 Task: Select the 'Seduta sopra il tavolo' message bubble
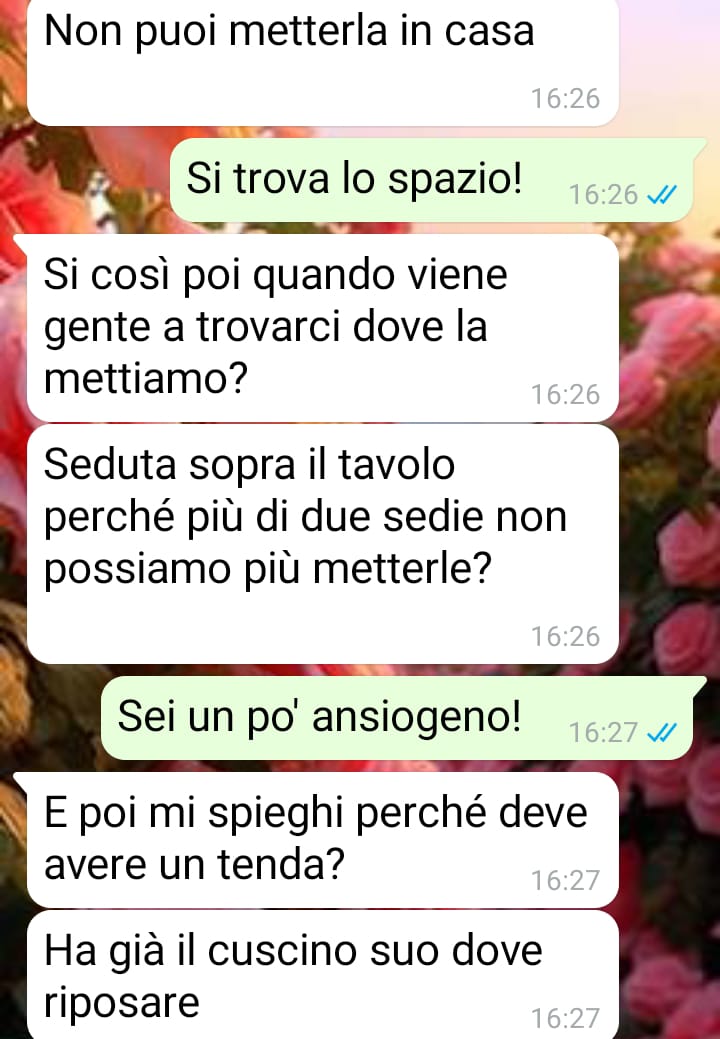[323, 544]
